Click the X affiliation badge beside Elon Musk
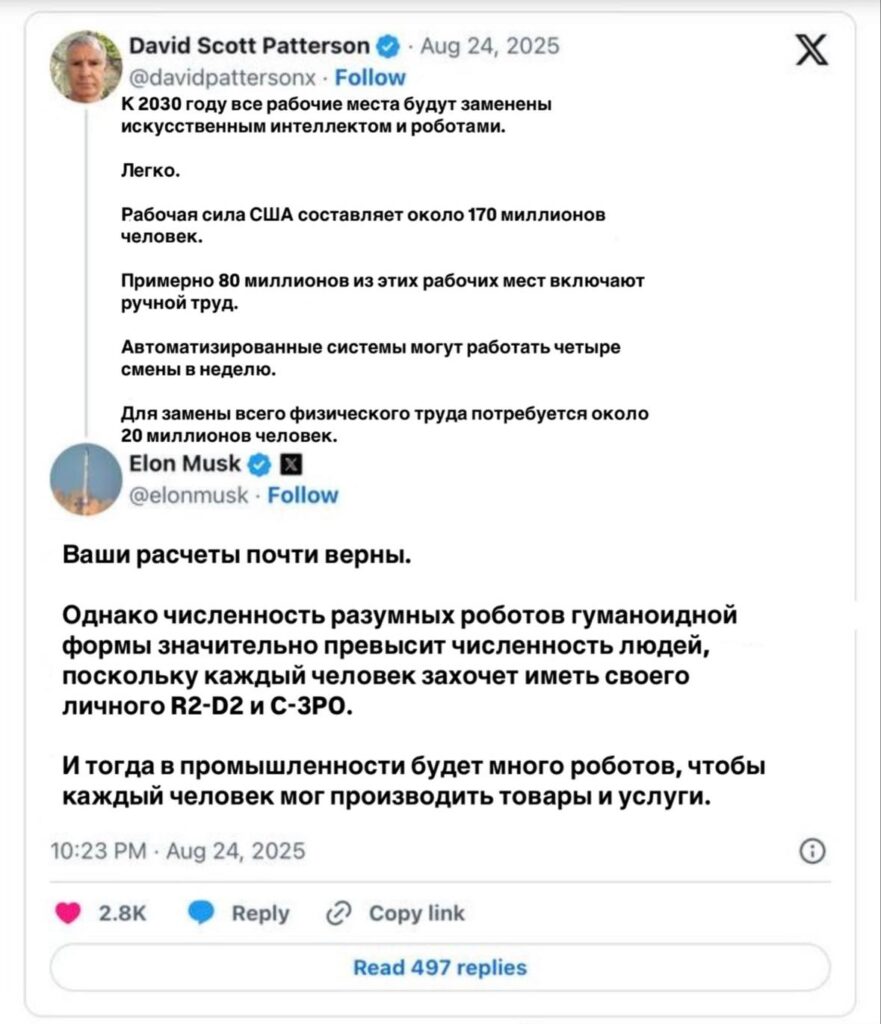The width and height of the screenshot is (881, 1024). click(x=291, y=464)
